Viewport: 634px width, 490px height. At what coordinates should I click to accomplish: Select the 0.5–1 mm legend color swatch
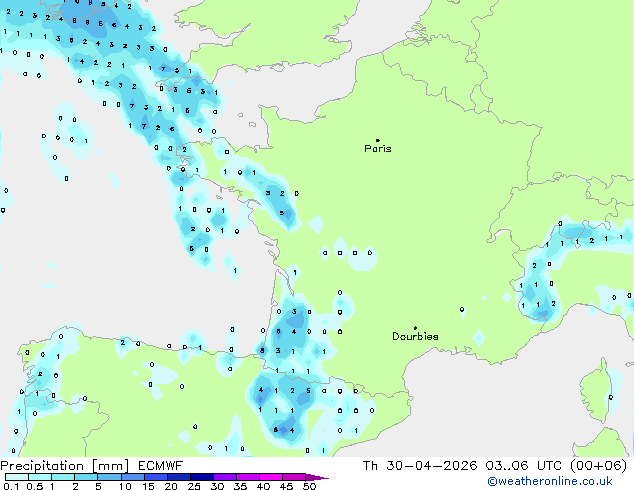tap(40, 477)
